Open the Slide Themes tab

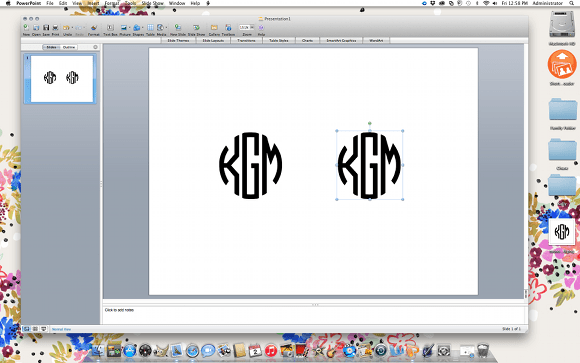(x=178, y=40)
